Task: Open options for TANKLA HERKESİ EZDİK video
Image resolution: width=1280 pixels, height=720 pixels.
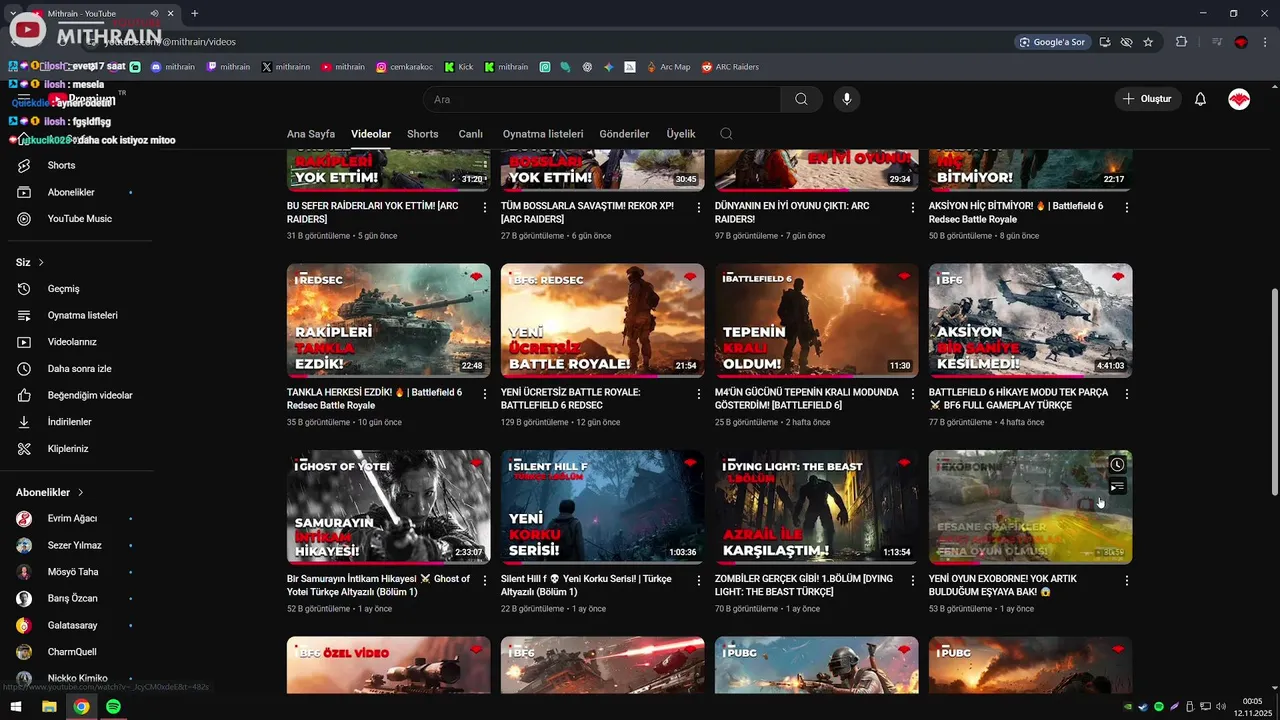Action: [x=485, y=394]
